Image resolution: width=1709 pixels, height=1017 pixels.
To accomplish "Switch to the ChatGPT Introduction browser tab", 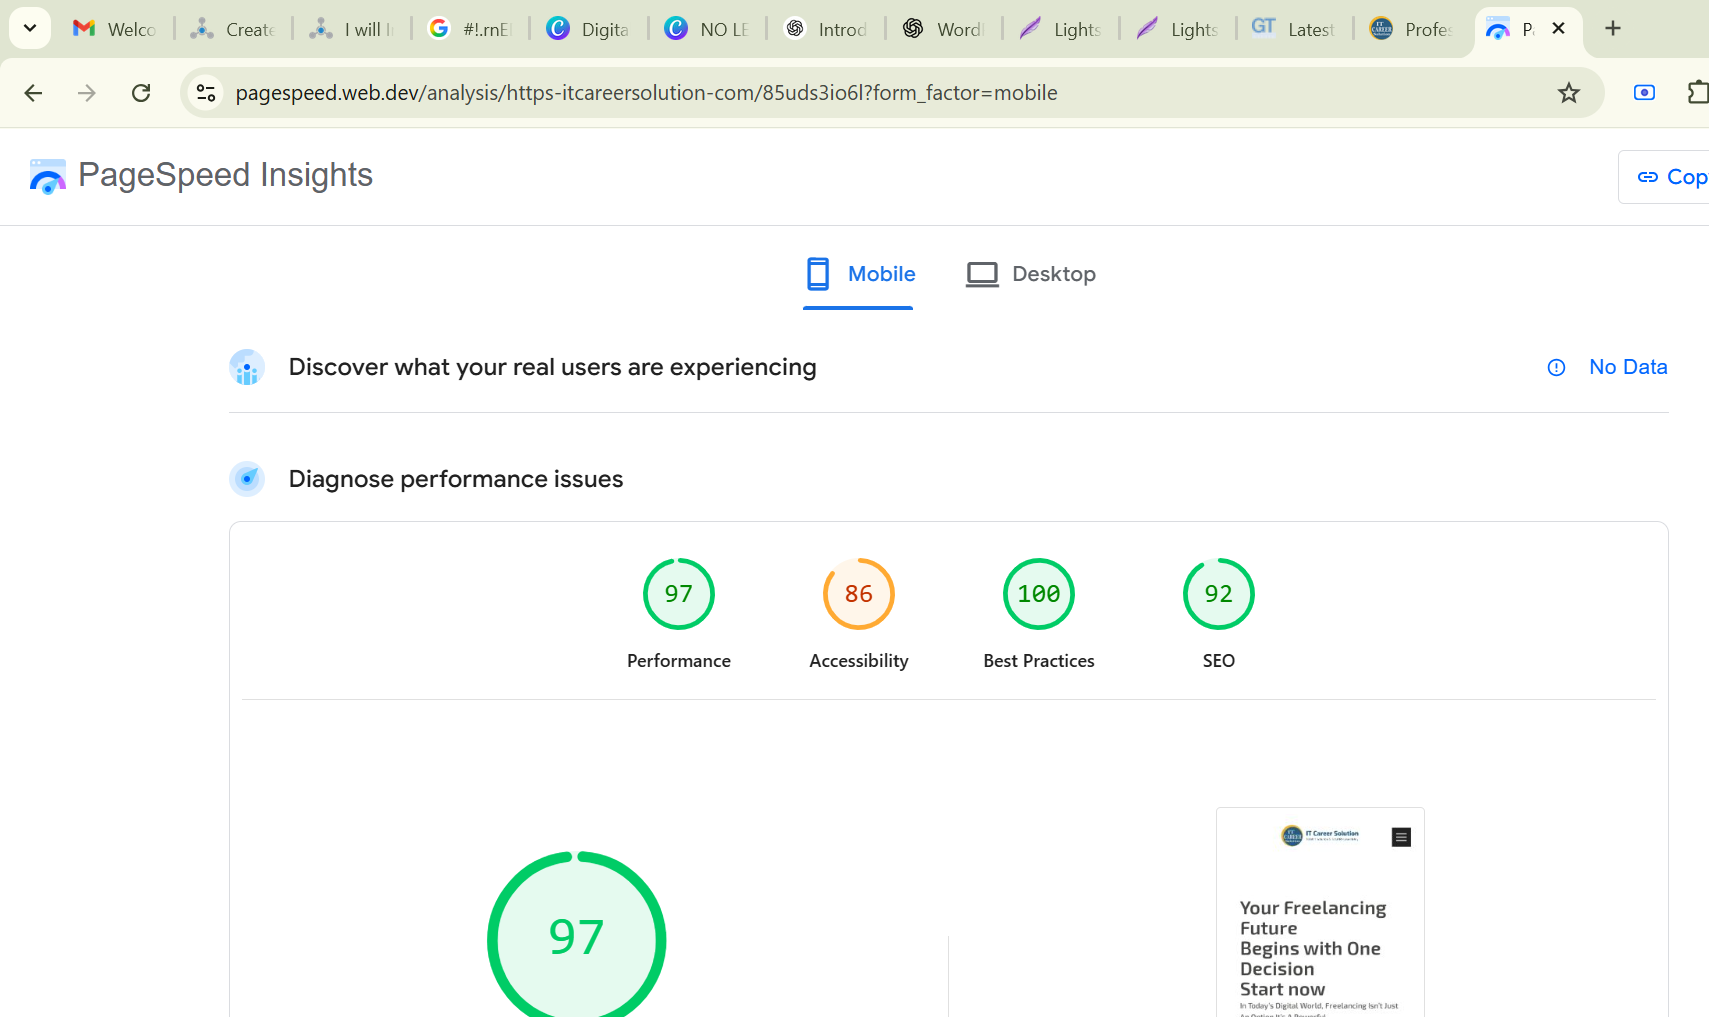I will point(825,29).
